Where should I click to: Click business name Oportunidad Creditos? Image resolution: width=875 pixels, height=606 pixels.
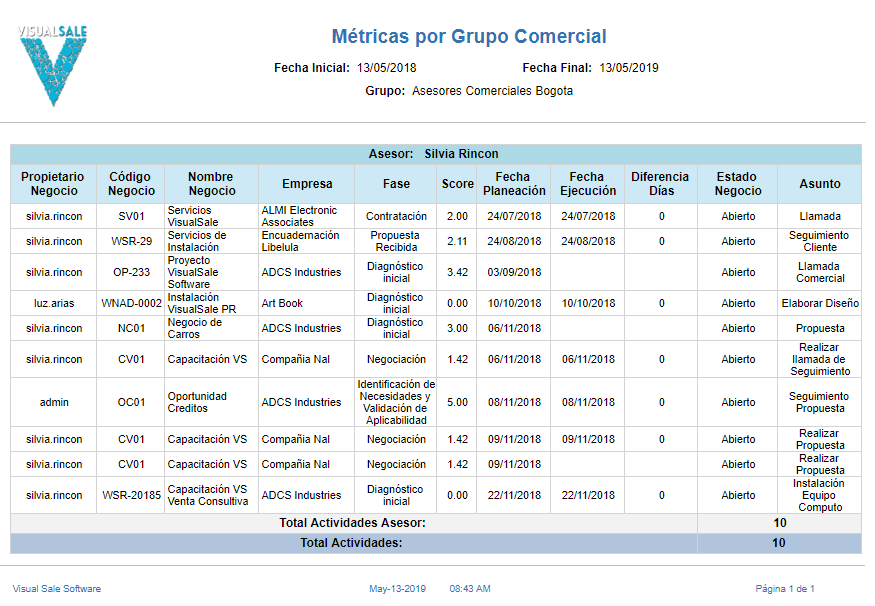(x=197, y=402)
